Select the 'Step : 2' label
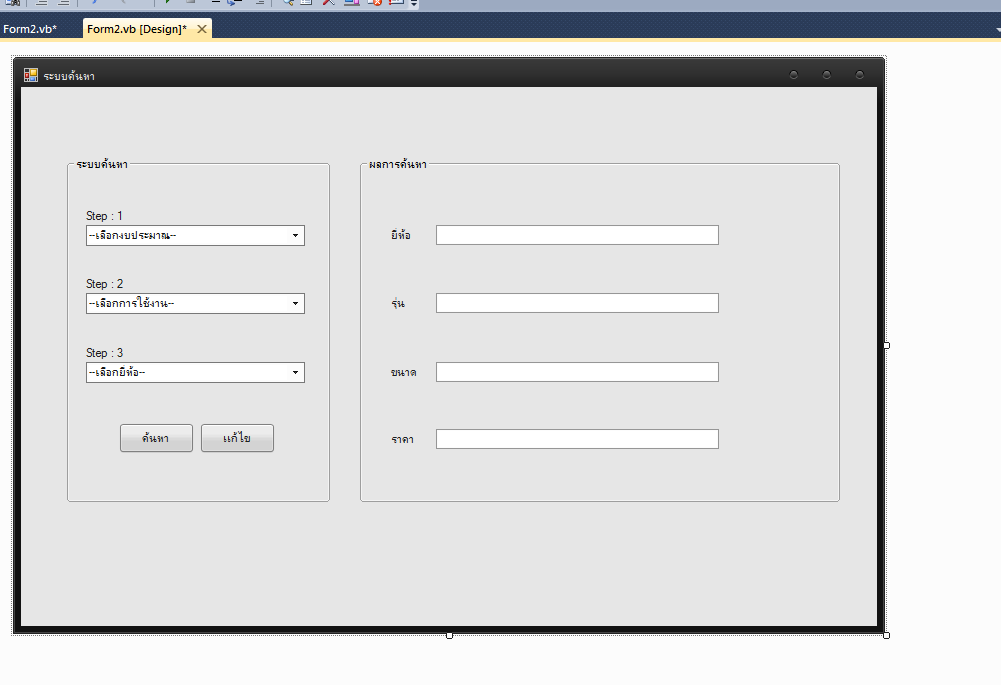 (105, 283)
